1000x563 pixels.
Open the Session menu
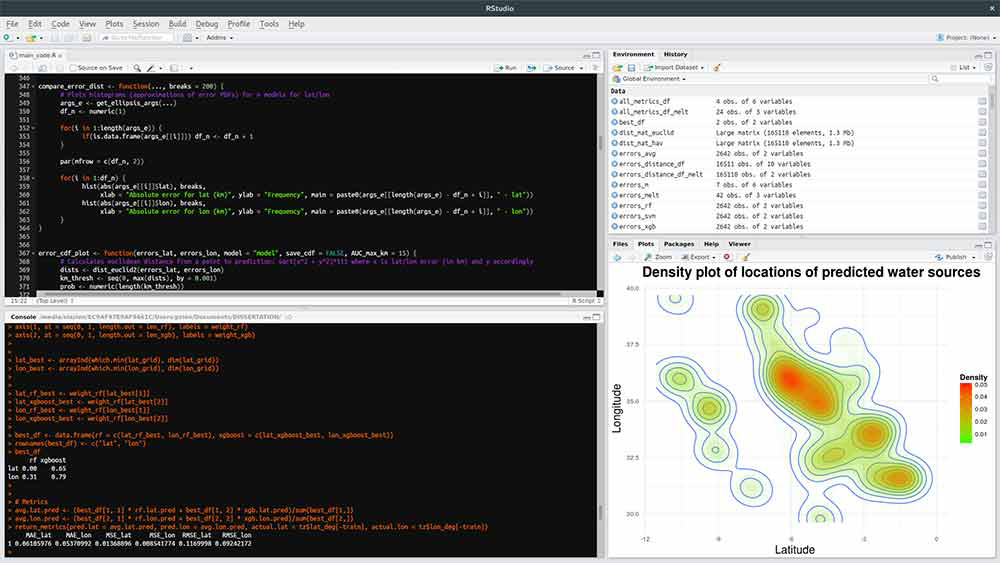(146, 24)
